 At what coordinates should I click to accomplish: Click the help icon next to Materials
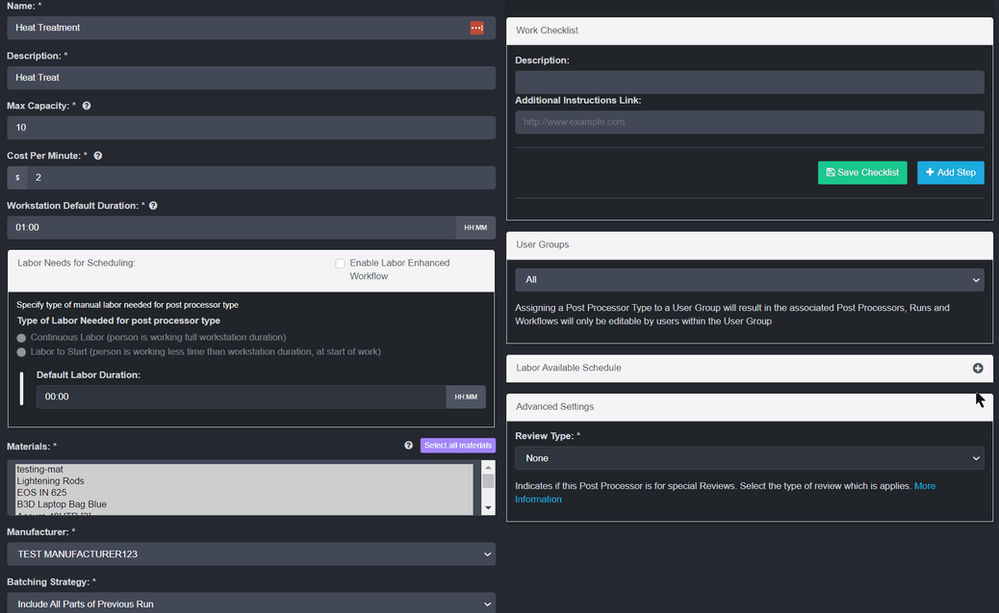(x=407, y=445)
